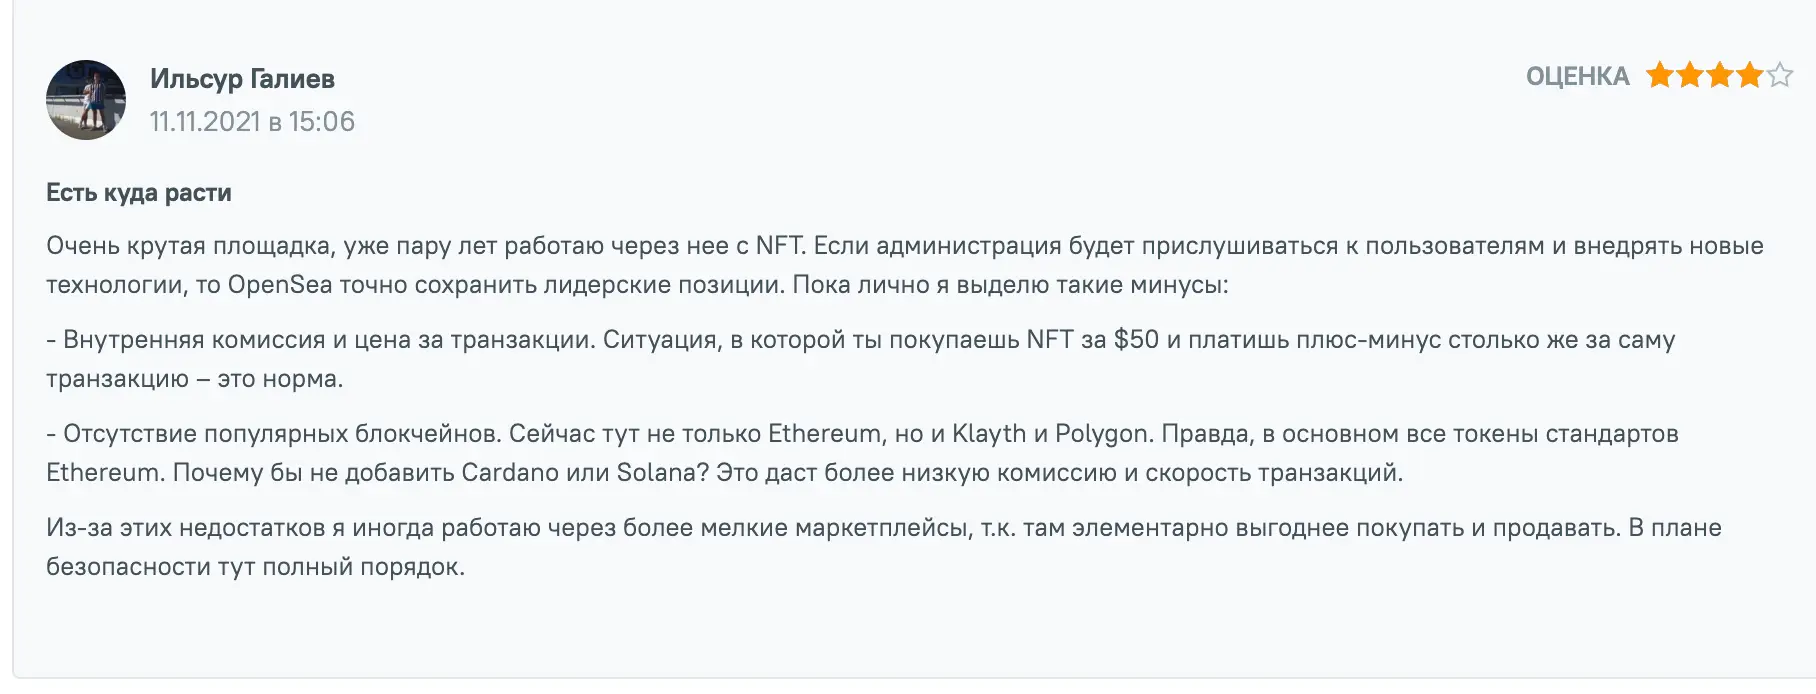Click the ОЦЕНКА label
The image size is (1816, 694).
click(1576, 75)
